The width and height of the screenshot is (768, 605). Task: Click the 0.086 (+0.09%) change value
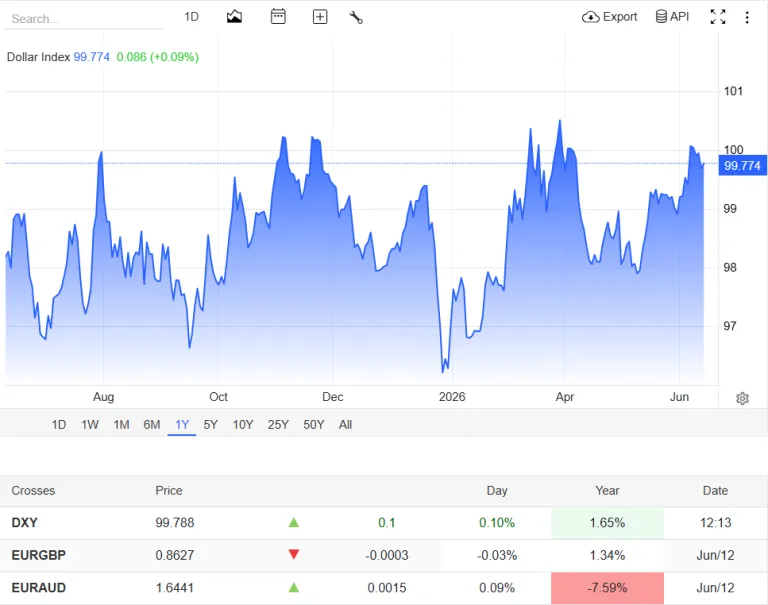[x=157, y=57]
